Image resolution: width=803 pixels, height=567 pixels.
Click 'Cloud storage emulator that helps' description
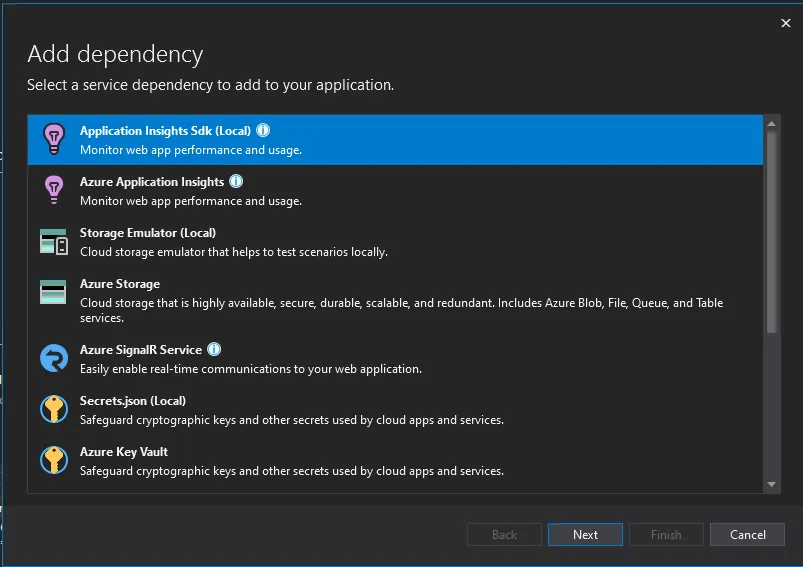point(234,252)
